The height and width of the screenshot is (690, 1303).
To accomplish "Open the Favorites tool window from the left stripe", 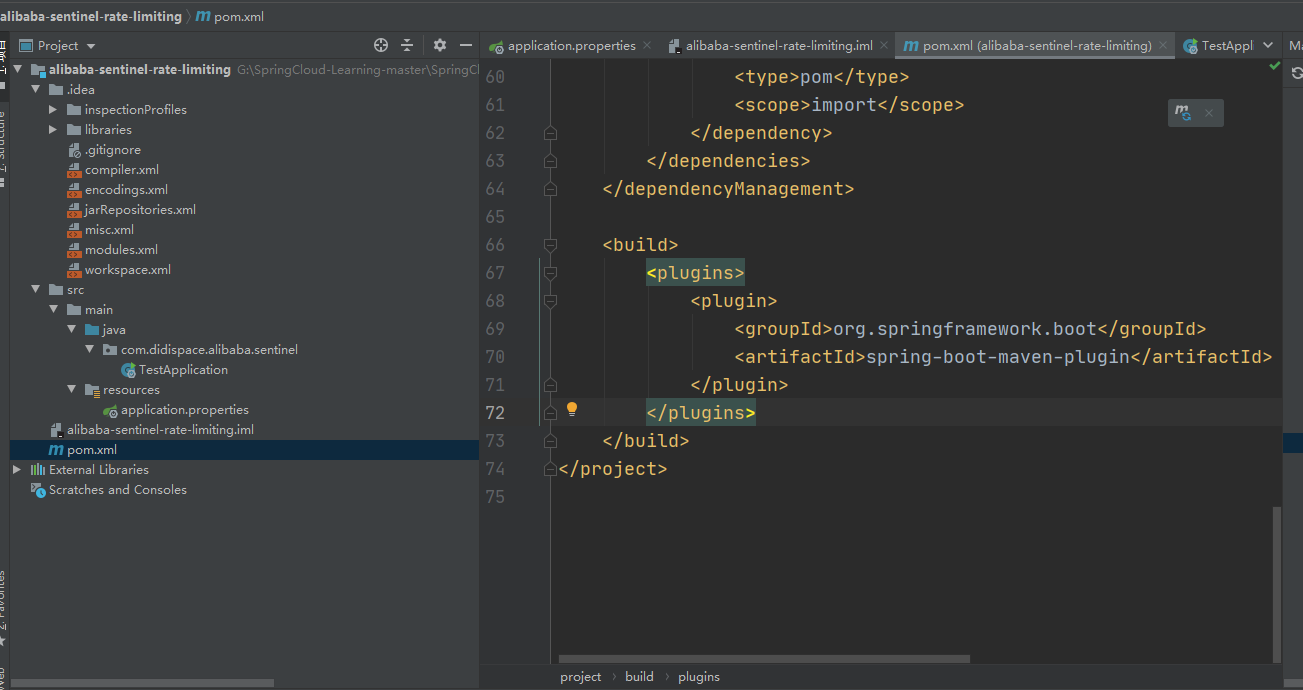I will 3,610.
